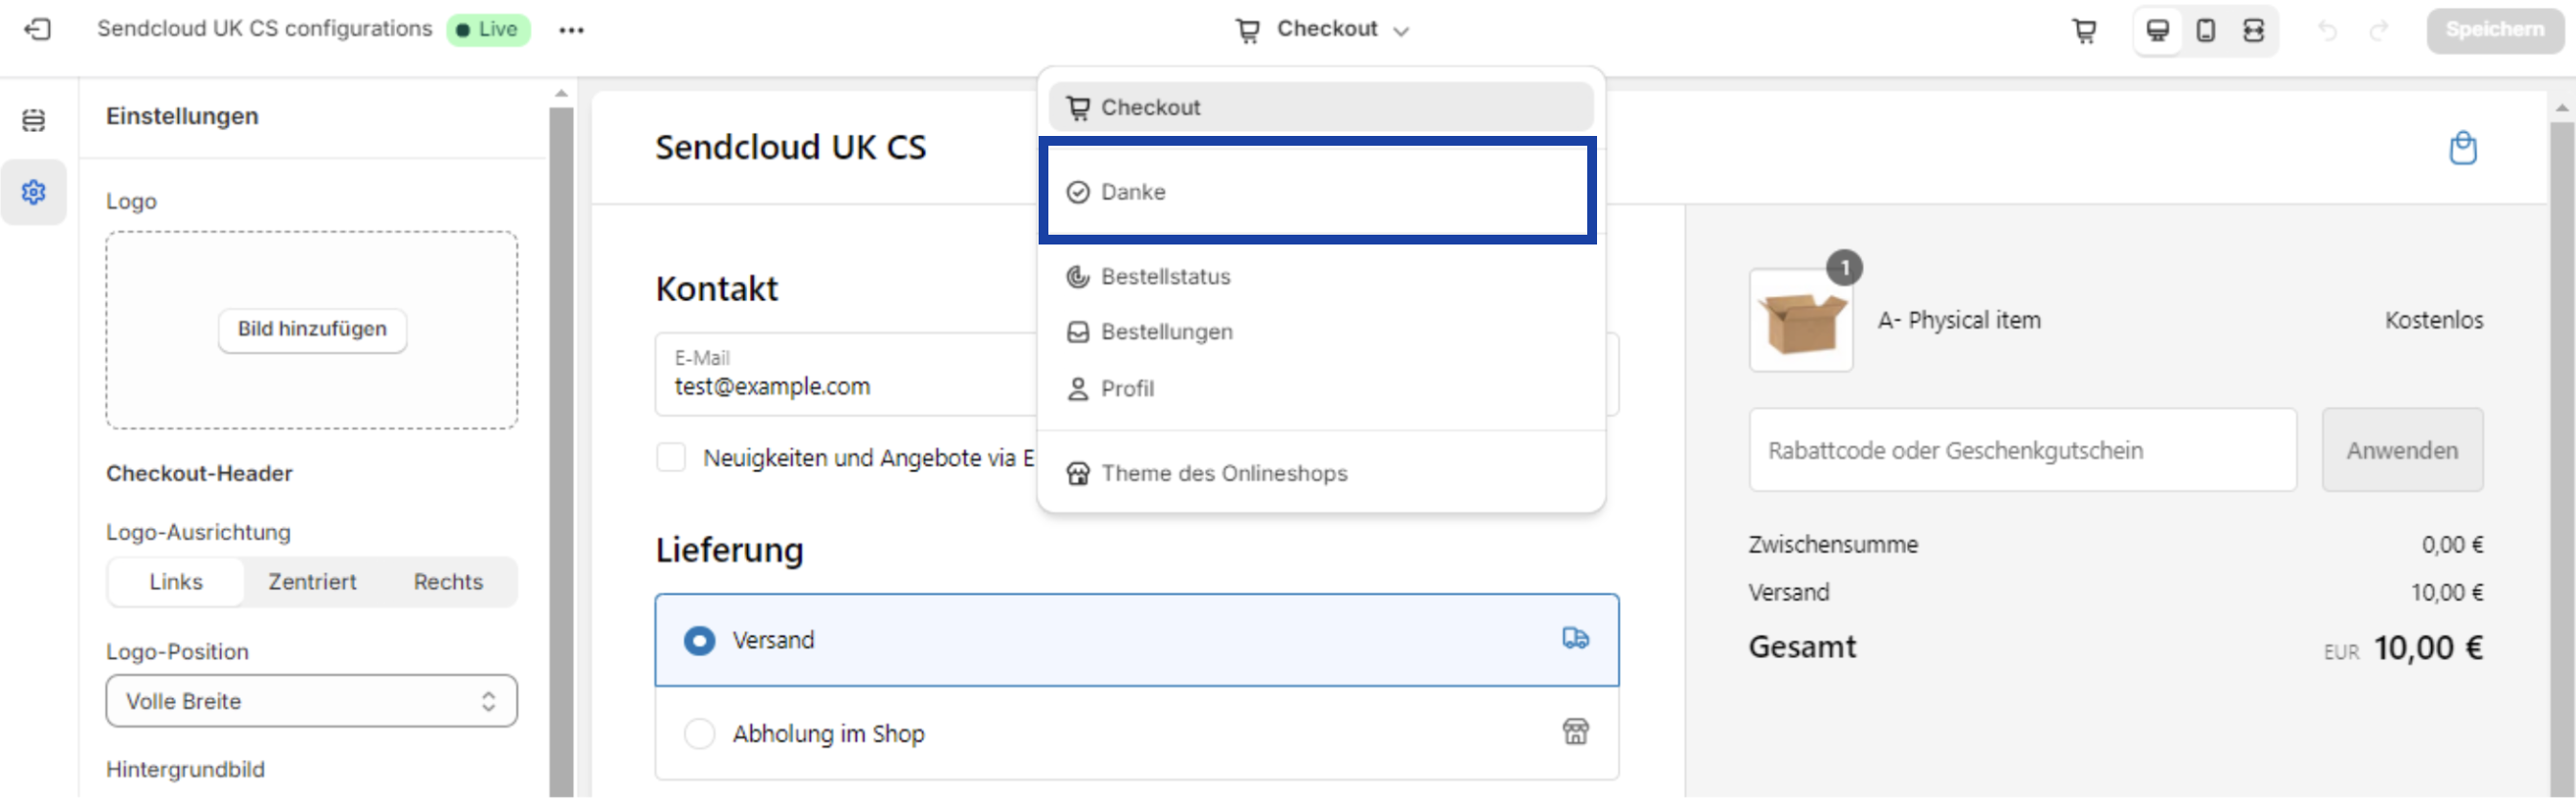Check the Neuigkeiten und Angebote checkbox
This screenshot has height=800, width=2576.
(x=671, y=457)
